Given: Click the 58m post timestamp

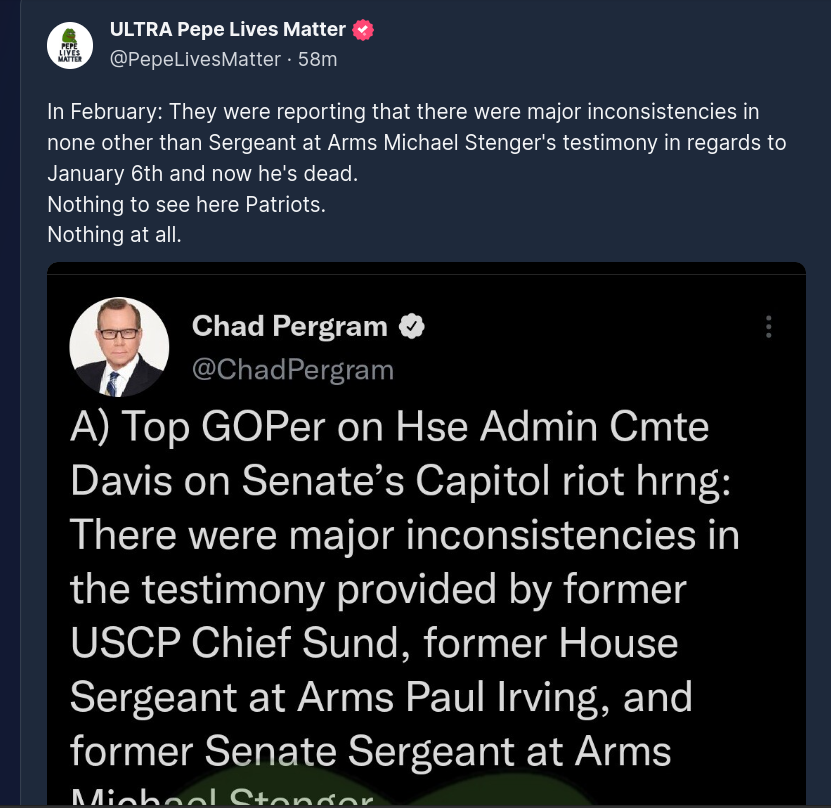Looking at the screenshot, I should tap(318, 59).
